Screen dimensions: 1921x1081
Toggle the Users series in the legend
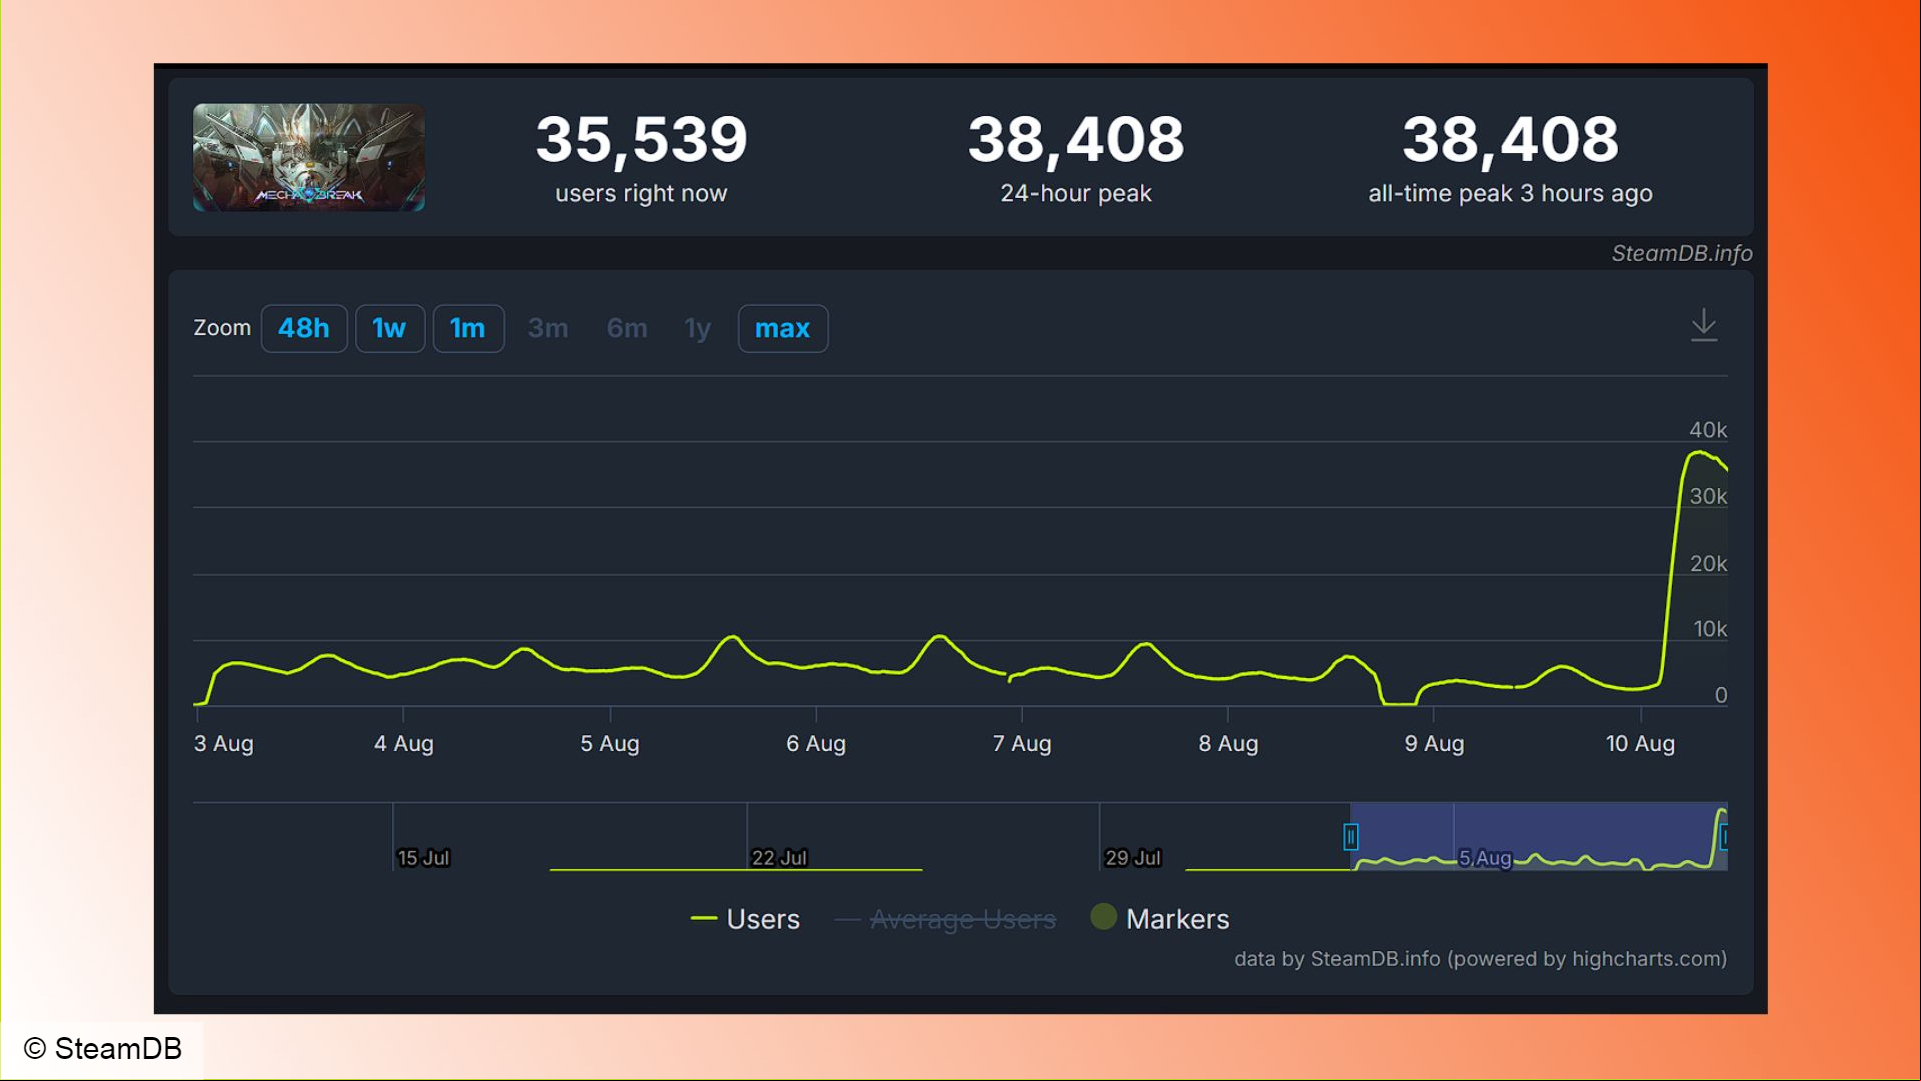point(746,919)
